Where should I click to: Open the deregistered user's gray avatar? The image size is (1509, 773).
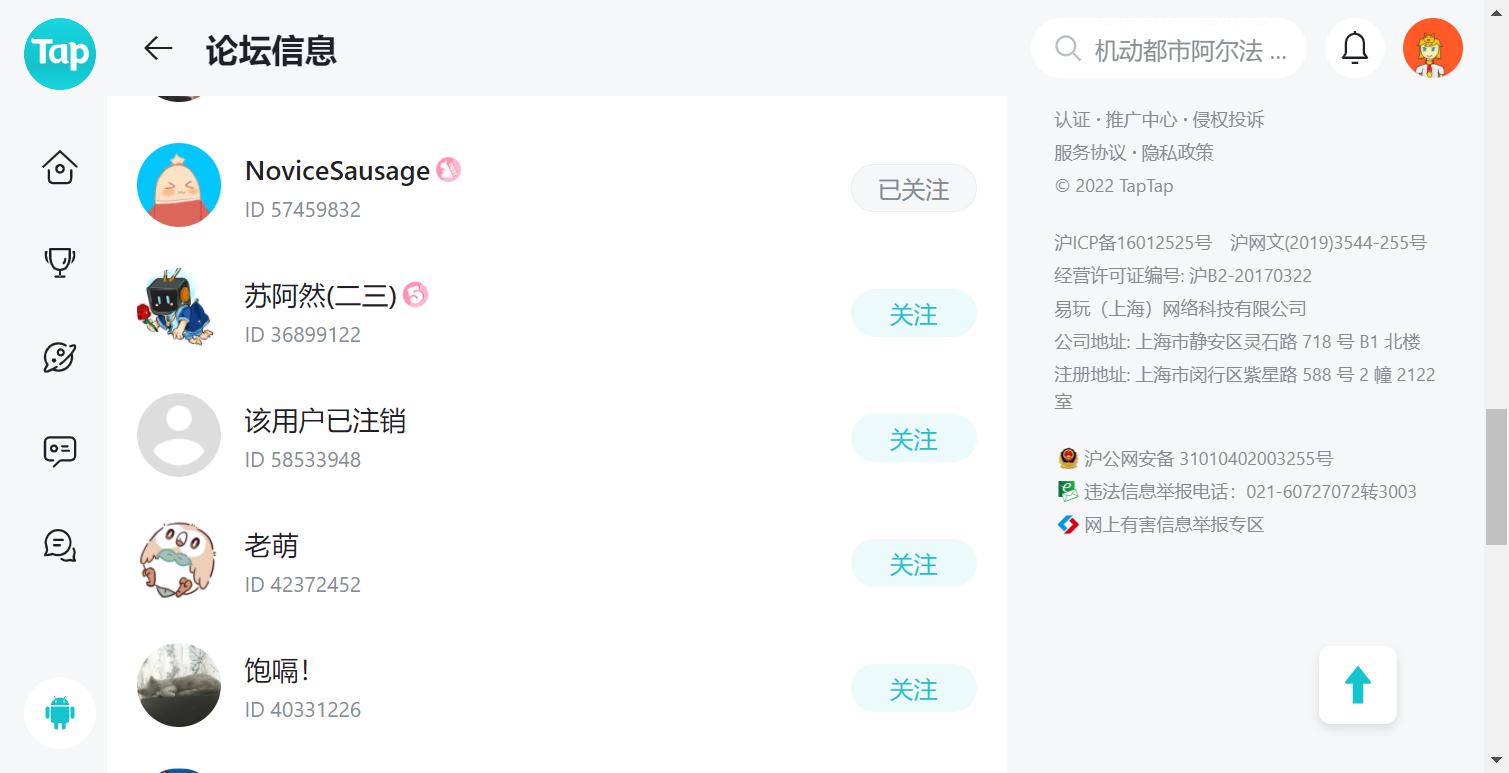[x=179, y=435]
